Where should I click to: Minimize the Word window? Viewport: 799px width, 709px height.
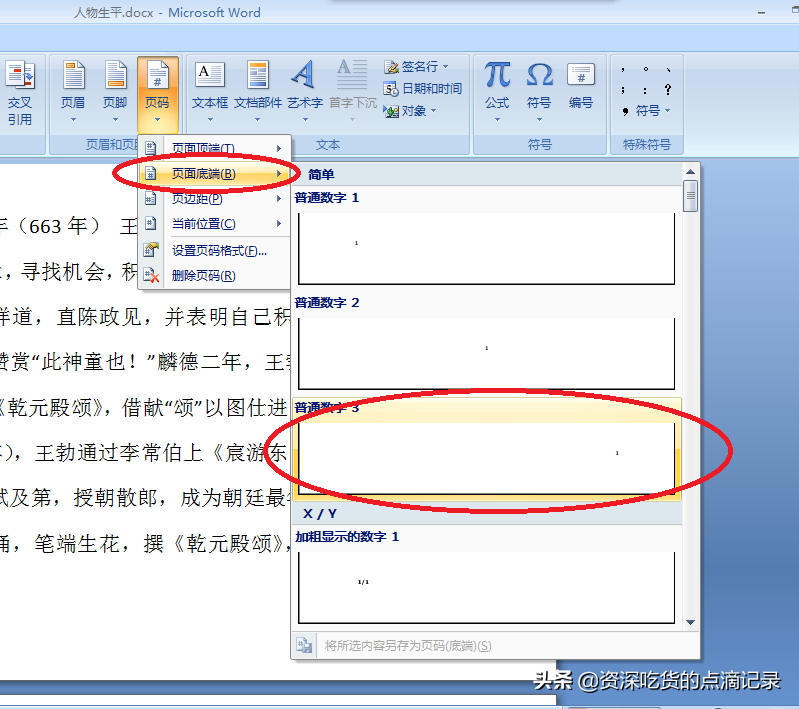click(761, 13)
